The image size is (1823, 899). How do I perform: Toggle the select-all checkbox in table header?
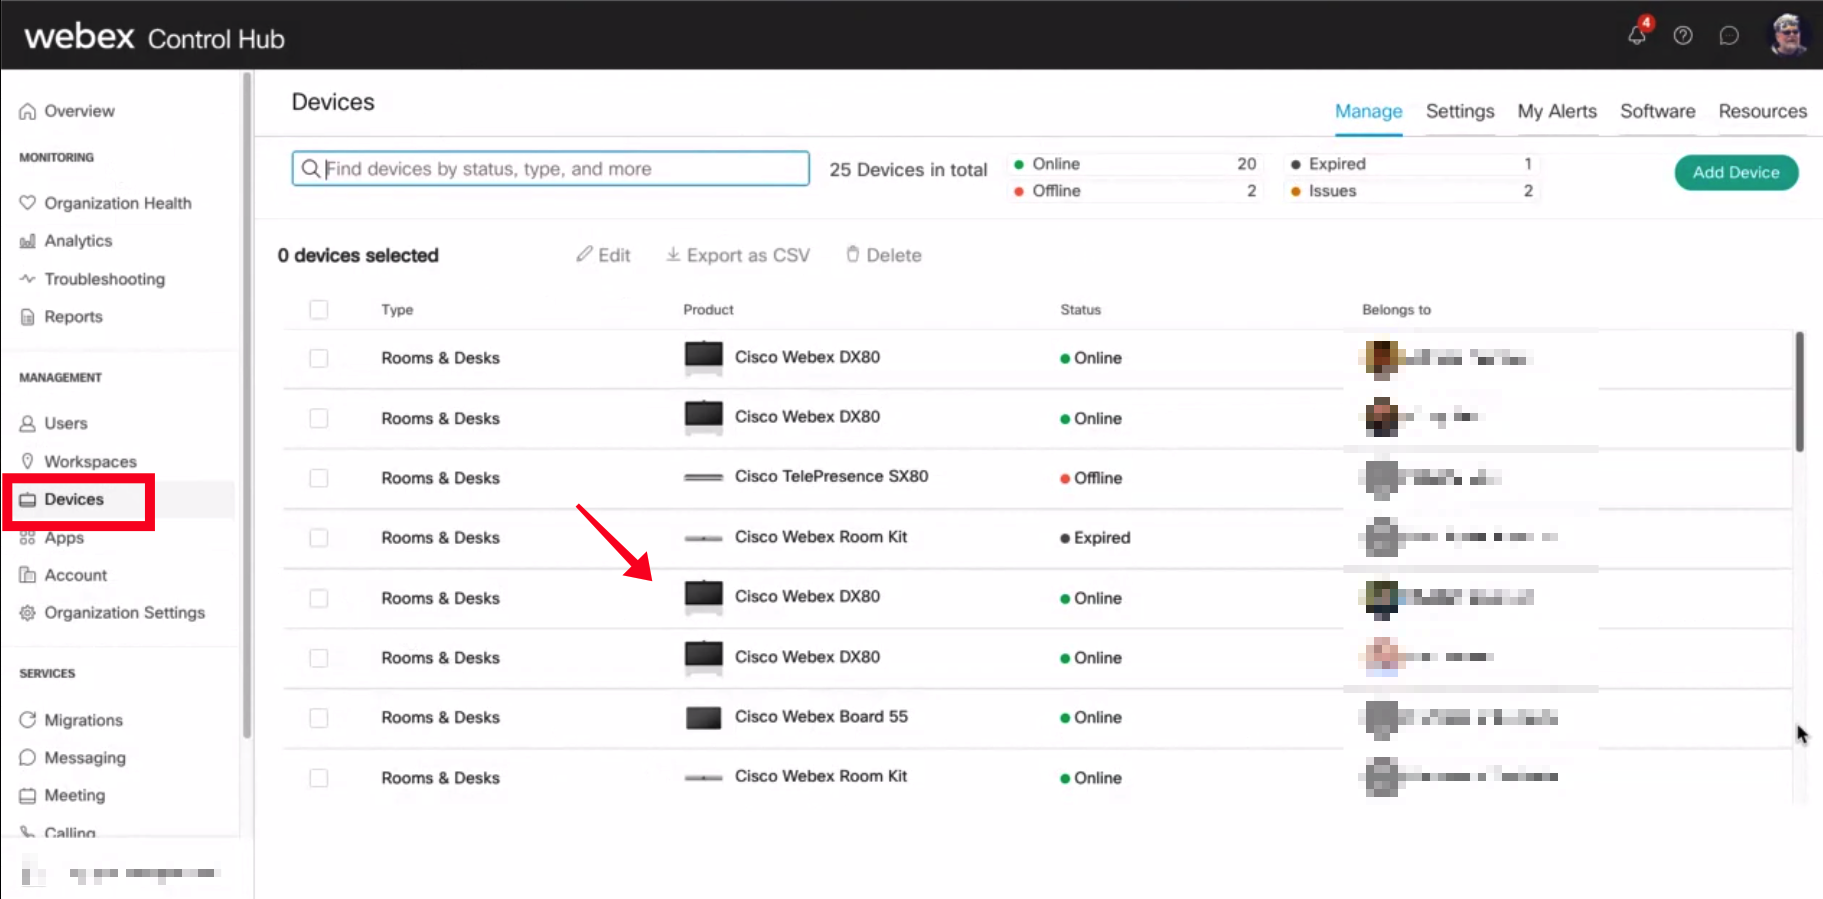point(319,310)
